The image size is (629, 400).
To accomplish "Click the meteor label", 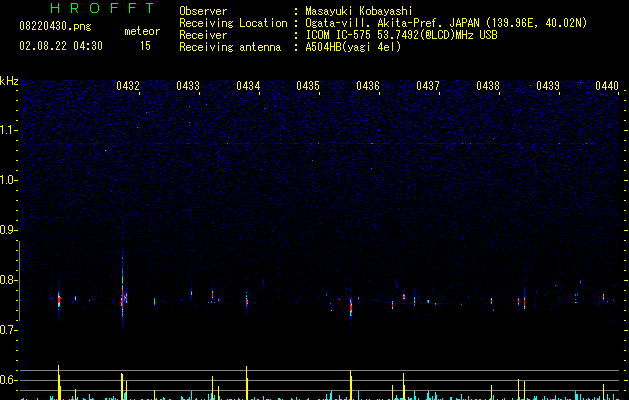I will (142, 31).
